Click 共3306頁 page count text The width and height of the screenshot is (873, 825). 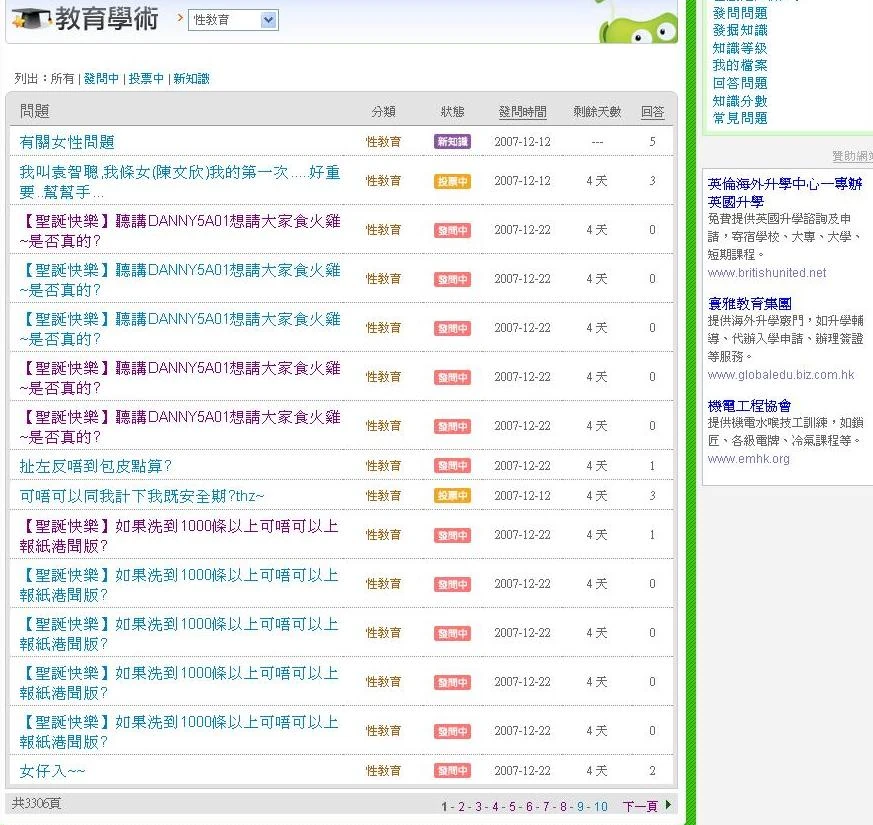[36, 803]
